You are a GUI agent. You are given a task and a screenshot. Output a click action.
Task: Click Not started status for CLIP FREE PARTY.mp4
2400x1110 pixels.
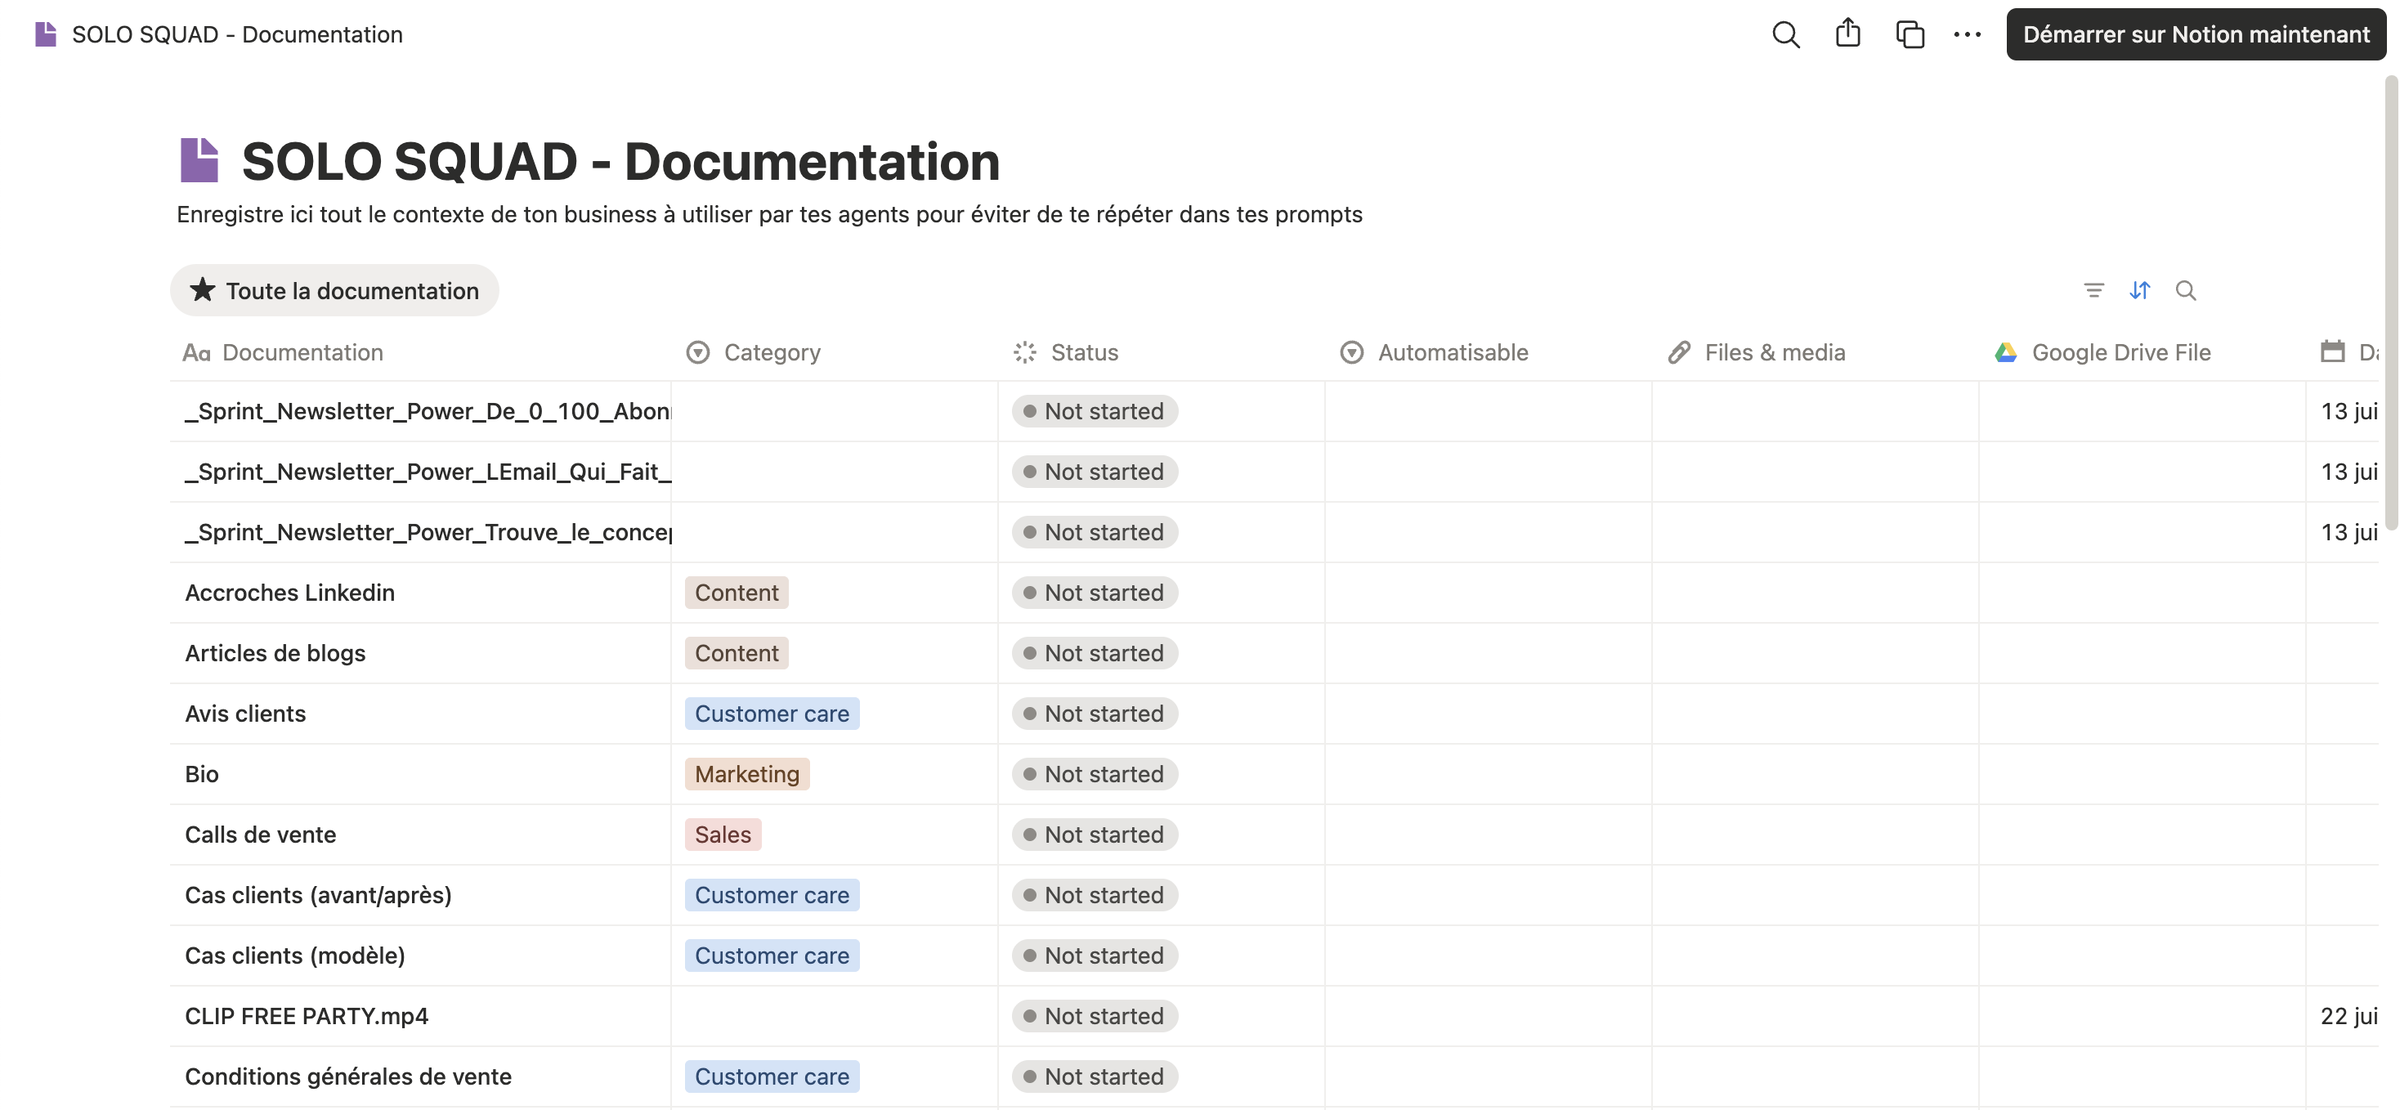pyautogui.click(x=1095, y=1016)
